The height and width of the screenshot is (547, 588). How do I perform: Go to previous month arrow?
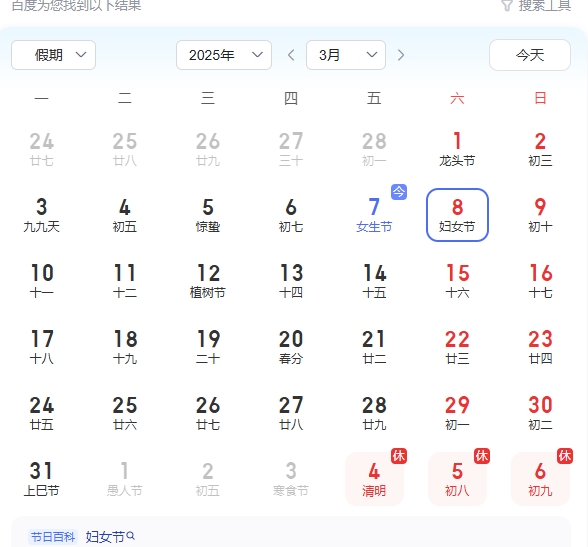(291, 55)
